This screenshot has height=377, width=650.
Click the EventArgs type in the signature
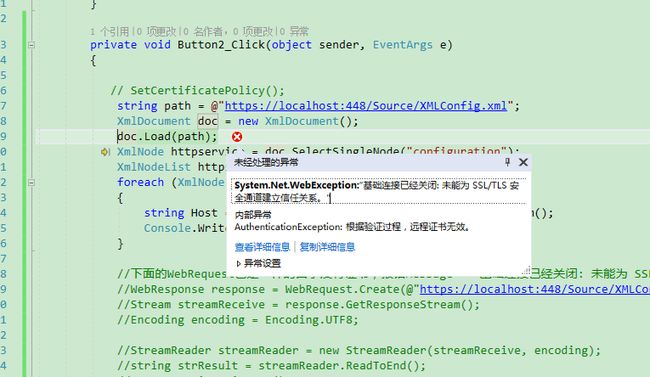pyautogui.click(x=403, y=45)
